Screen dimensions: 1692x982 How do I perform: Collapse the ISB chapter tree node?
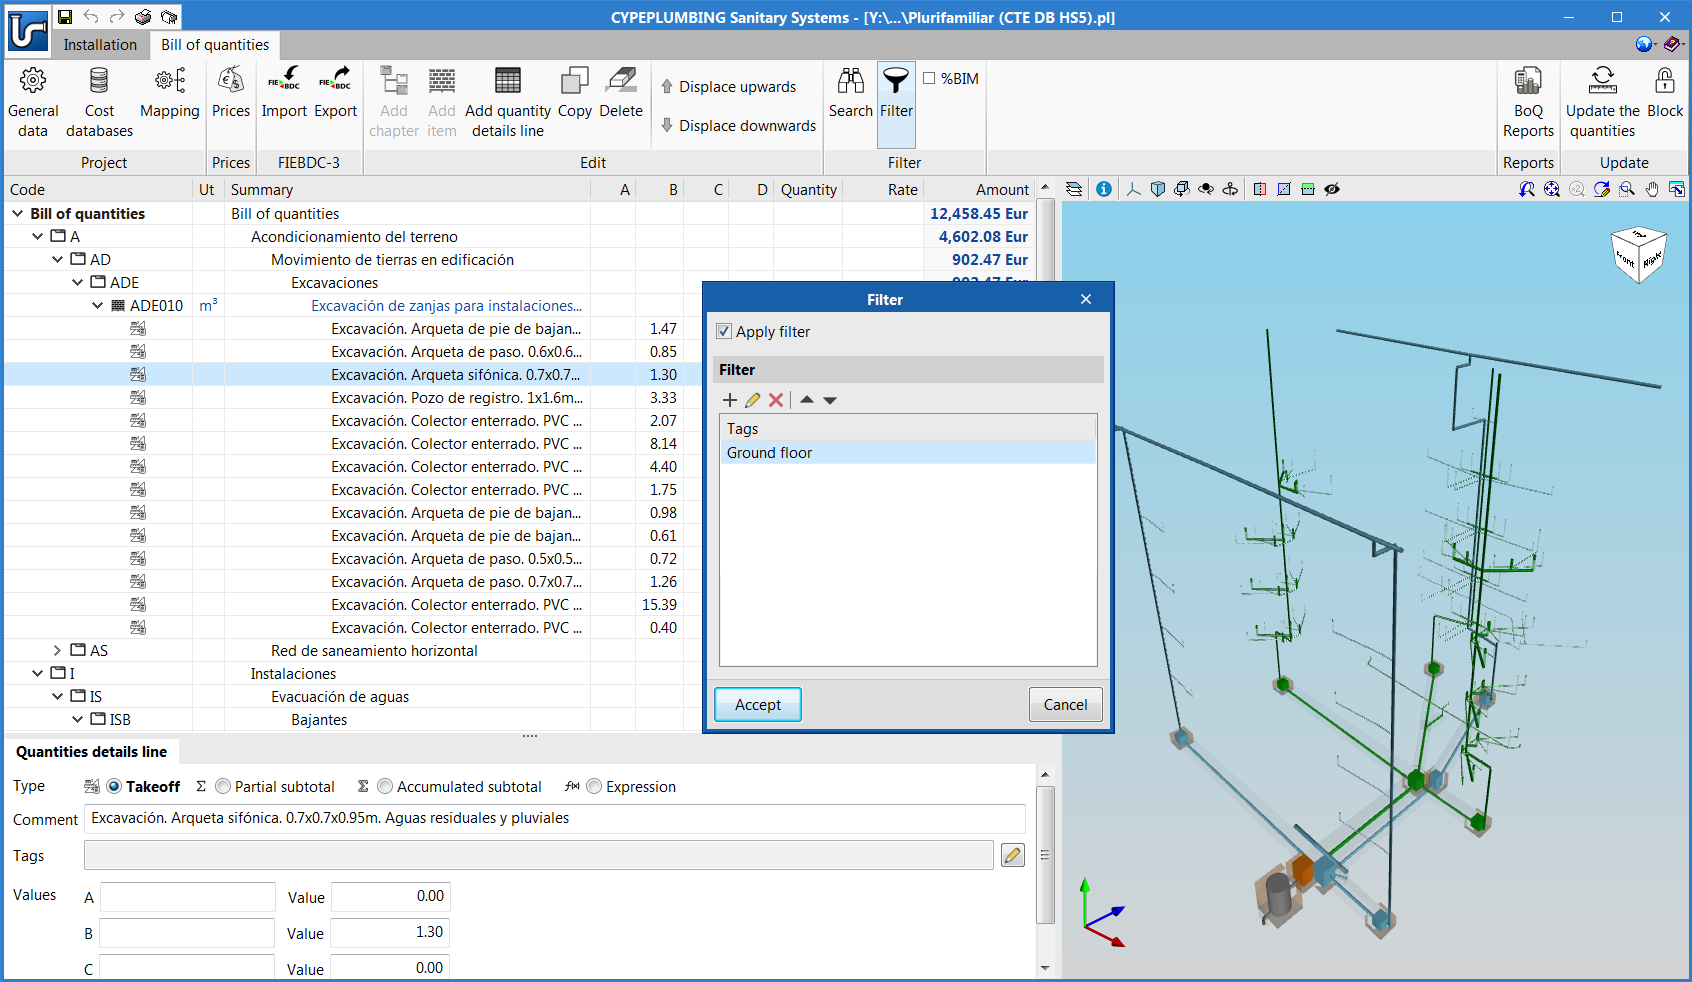pos(77,720)
